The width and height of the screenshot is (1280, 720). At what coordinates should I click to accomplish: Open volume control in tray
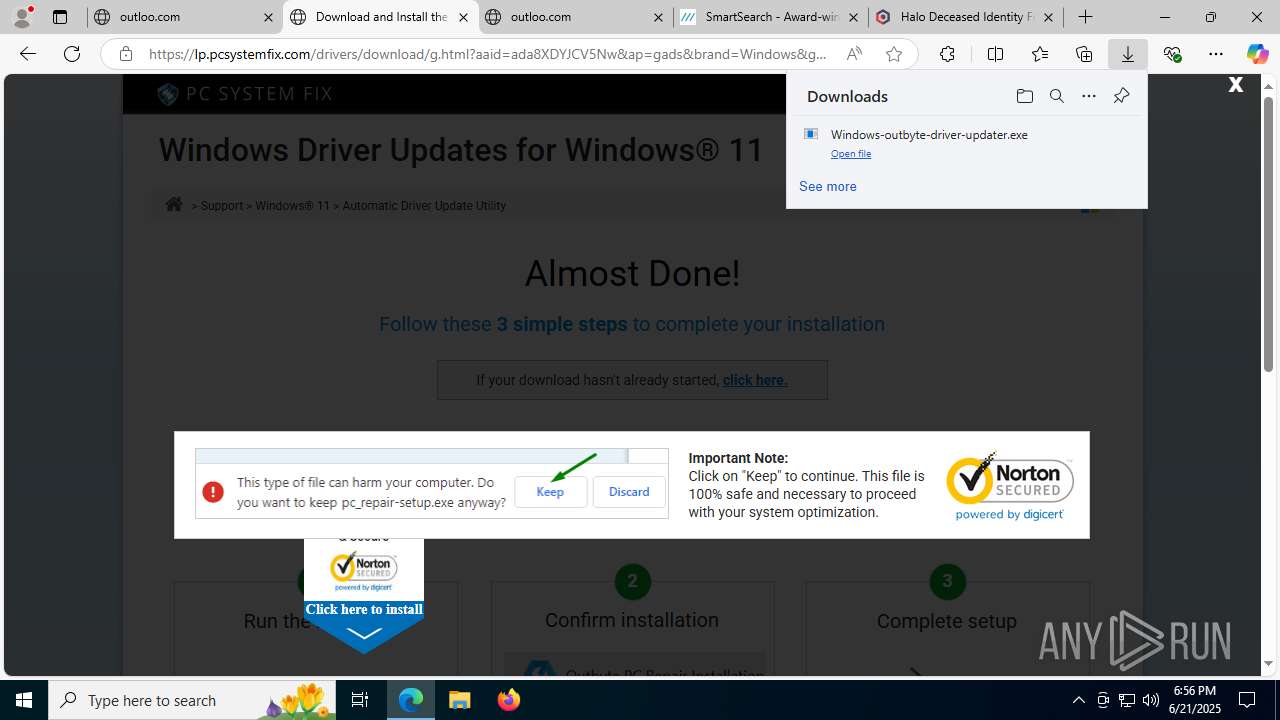[1151, 700]
